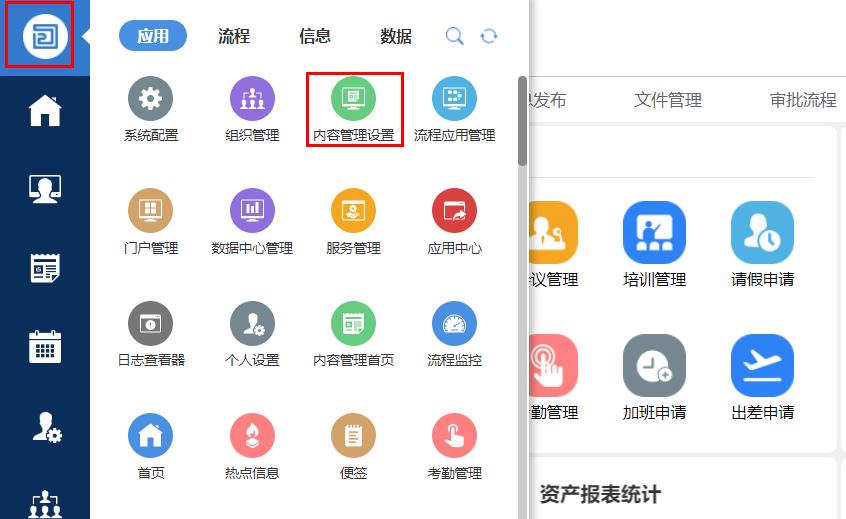The image size is (846, 519).
Task: Click the home icon in left sidebar
Action: click(x=45, y=110)
